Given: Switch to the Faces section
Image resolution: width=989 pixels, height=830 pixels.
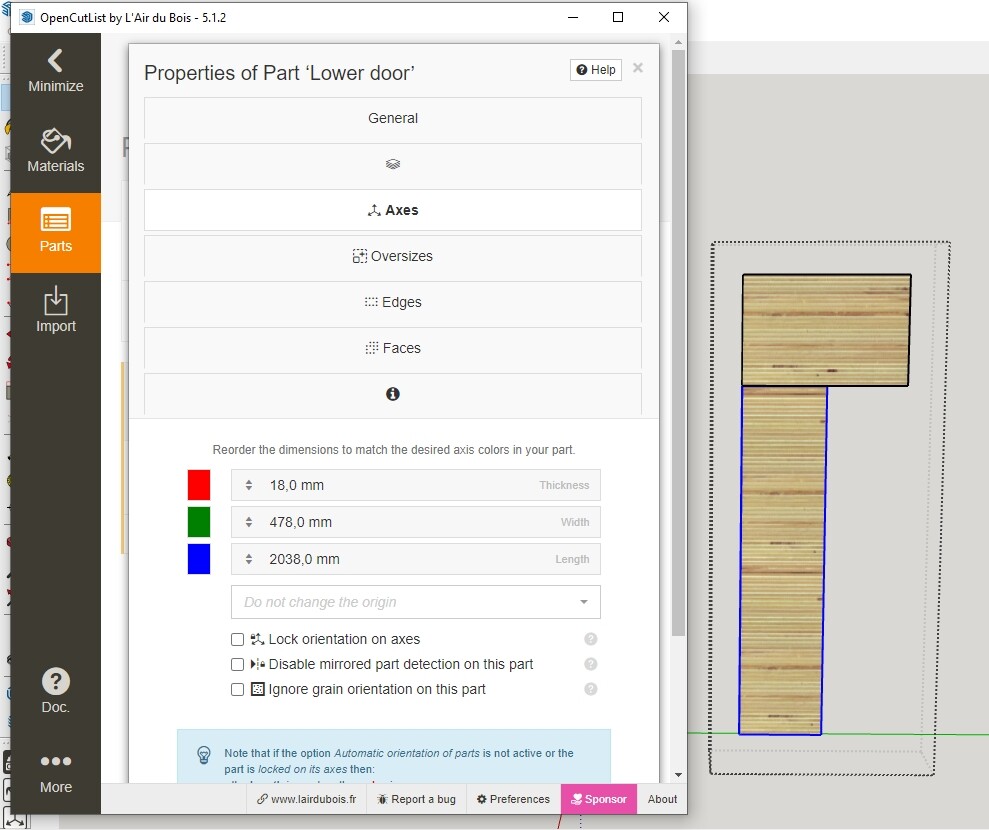Looking at the screenshot, I should click(x=392, y=348).
